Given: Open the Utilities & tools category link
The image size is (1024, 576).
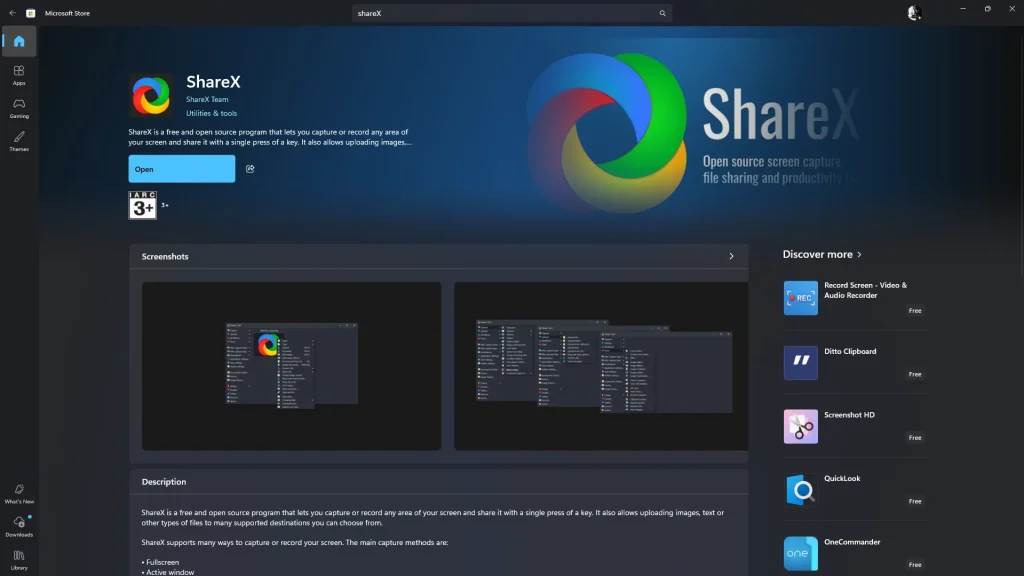Looking at the screenshot, I should tap(212, 113).
